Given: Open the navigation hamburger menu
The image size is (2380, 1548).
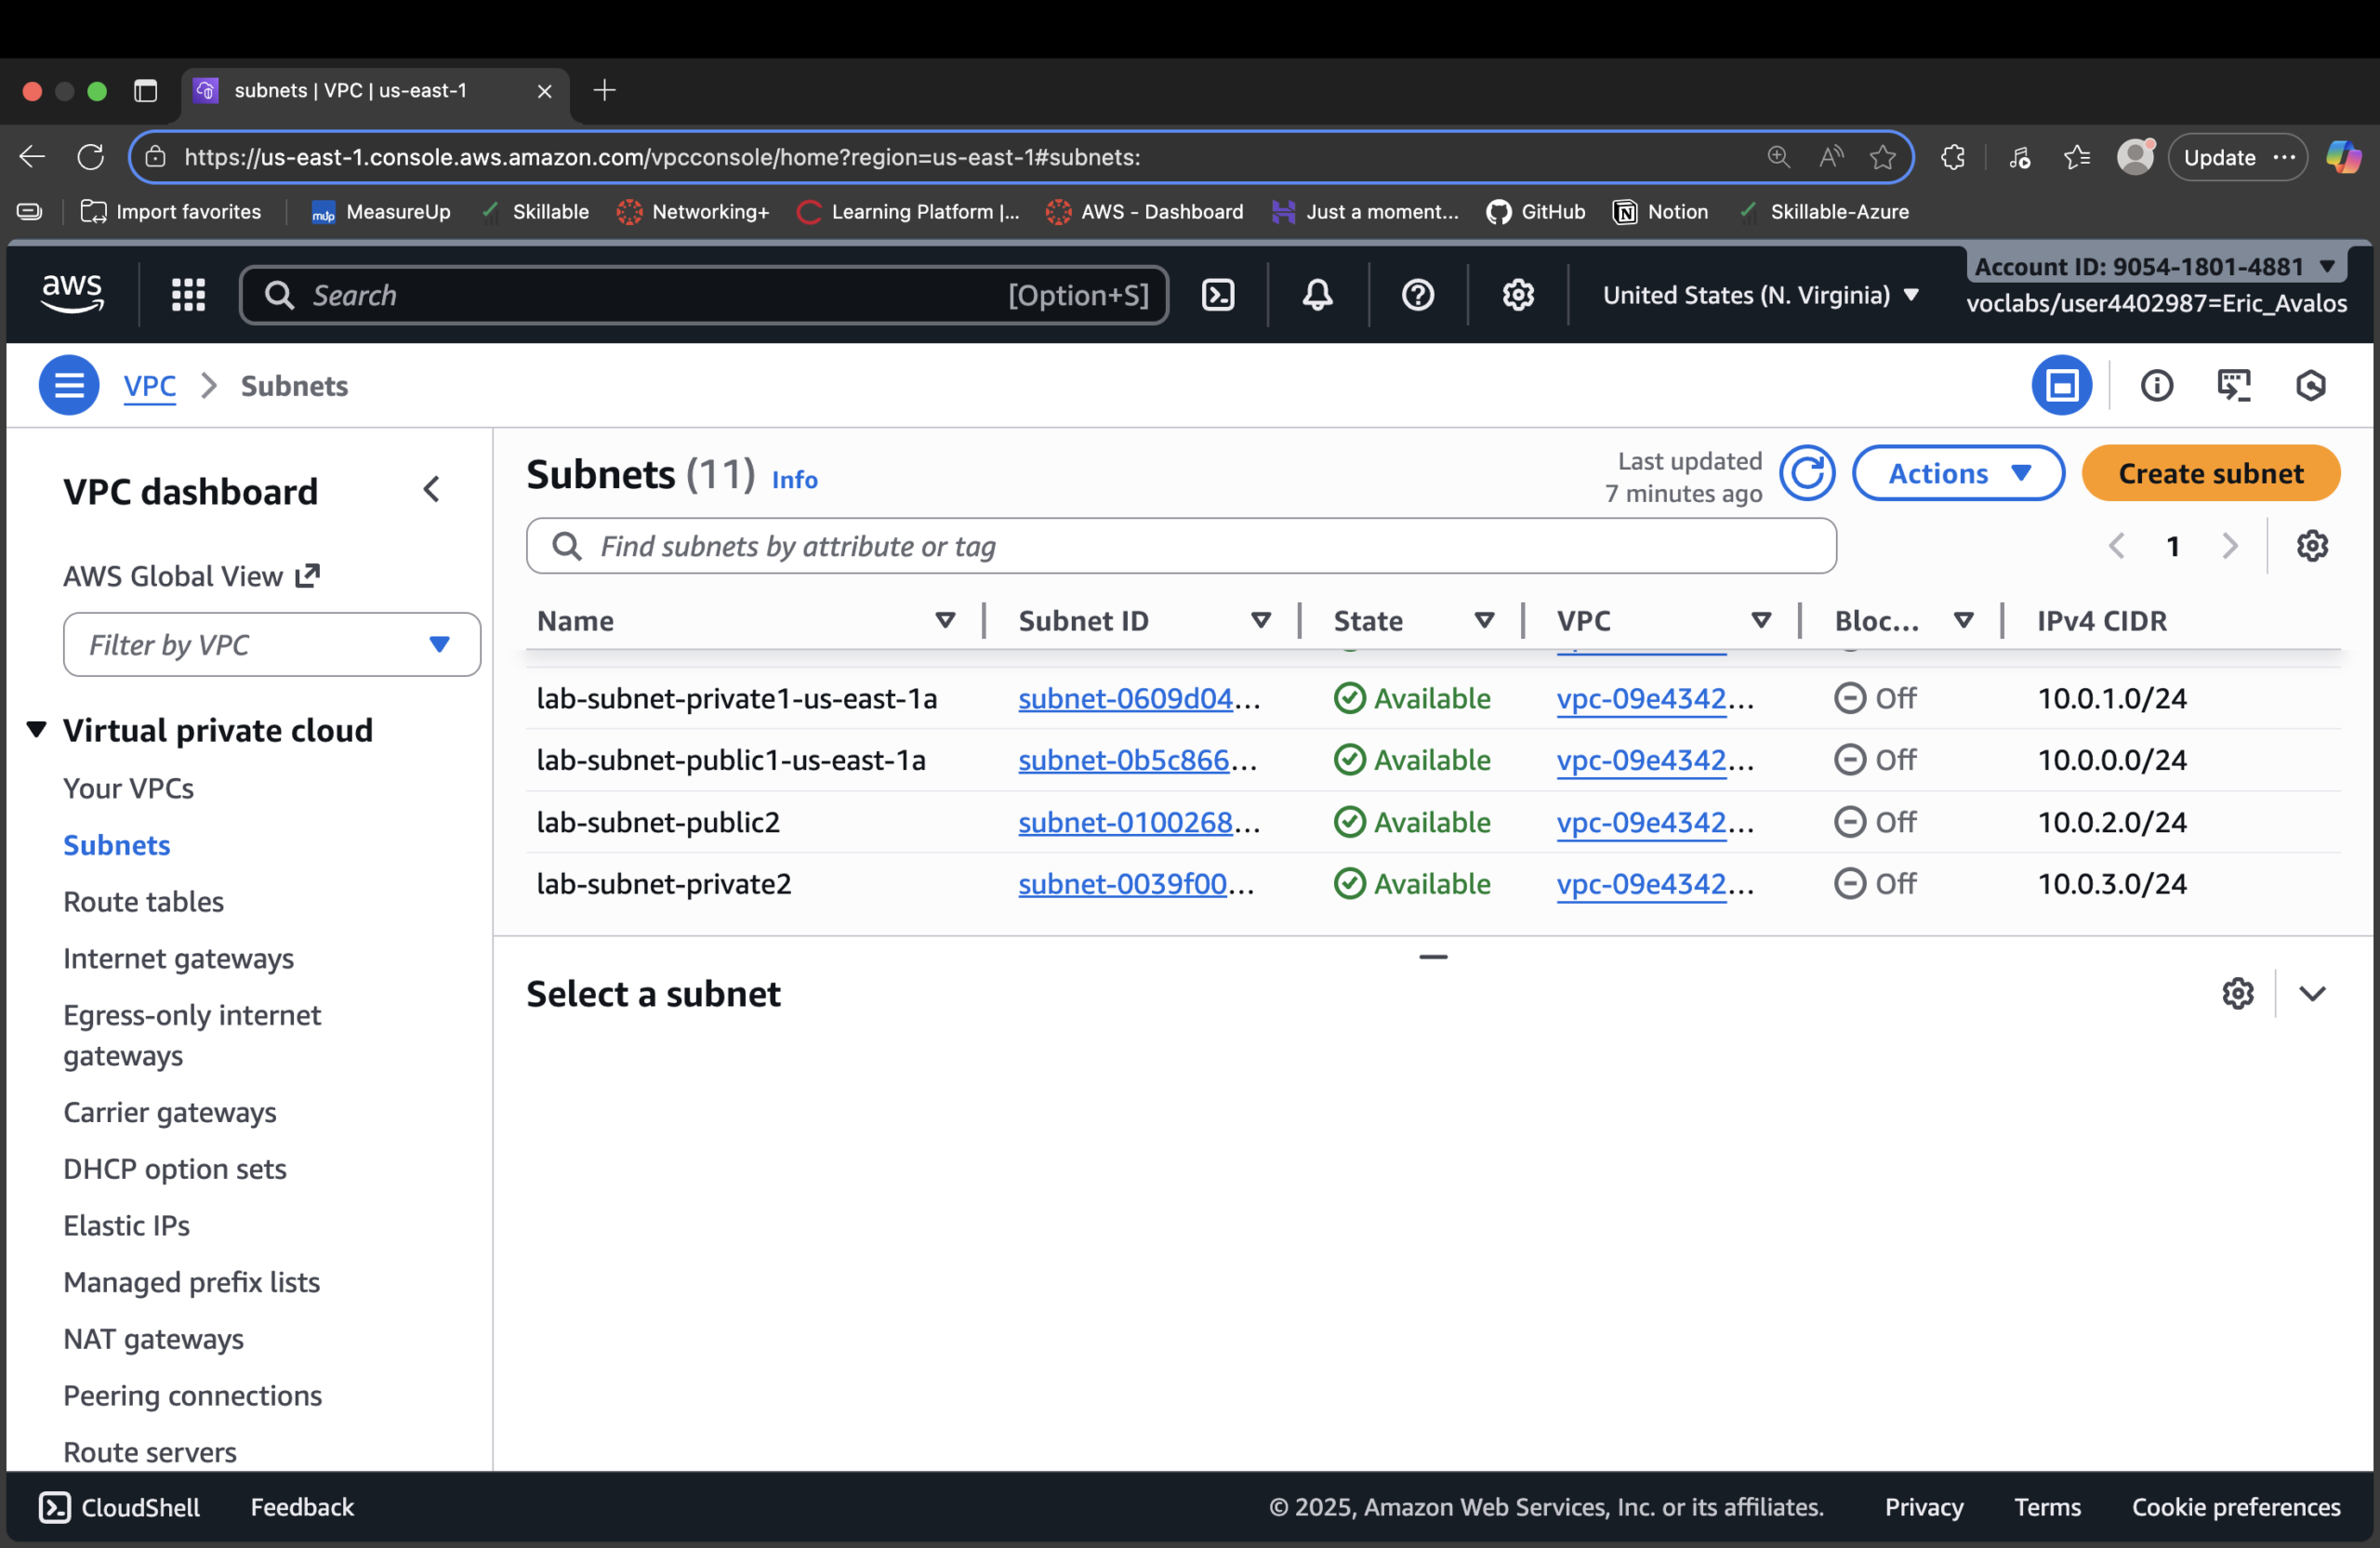Looking at the screenshot, I should pyautogui.click(x=68, y=384).
